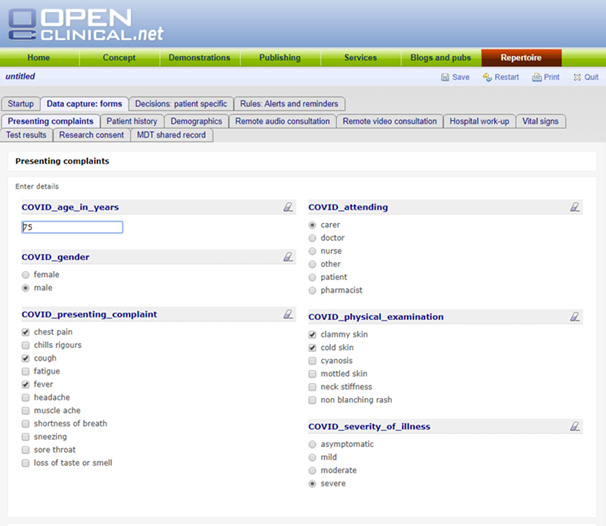Click the edit icon for COVID_severity_of_illness
This screenshot has width=606, height=526.
[x=575, y=427]
